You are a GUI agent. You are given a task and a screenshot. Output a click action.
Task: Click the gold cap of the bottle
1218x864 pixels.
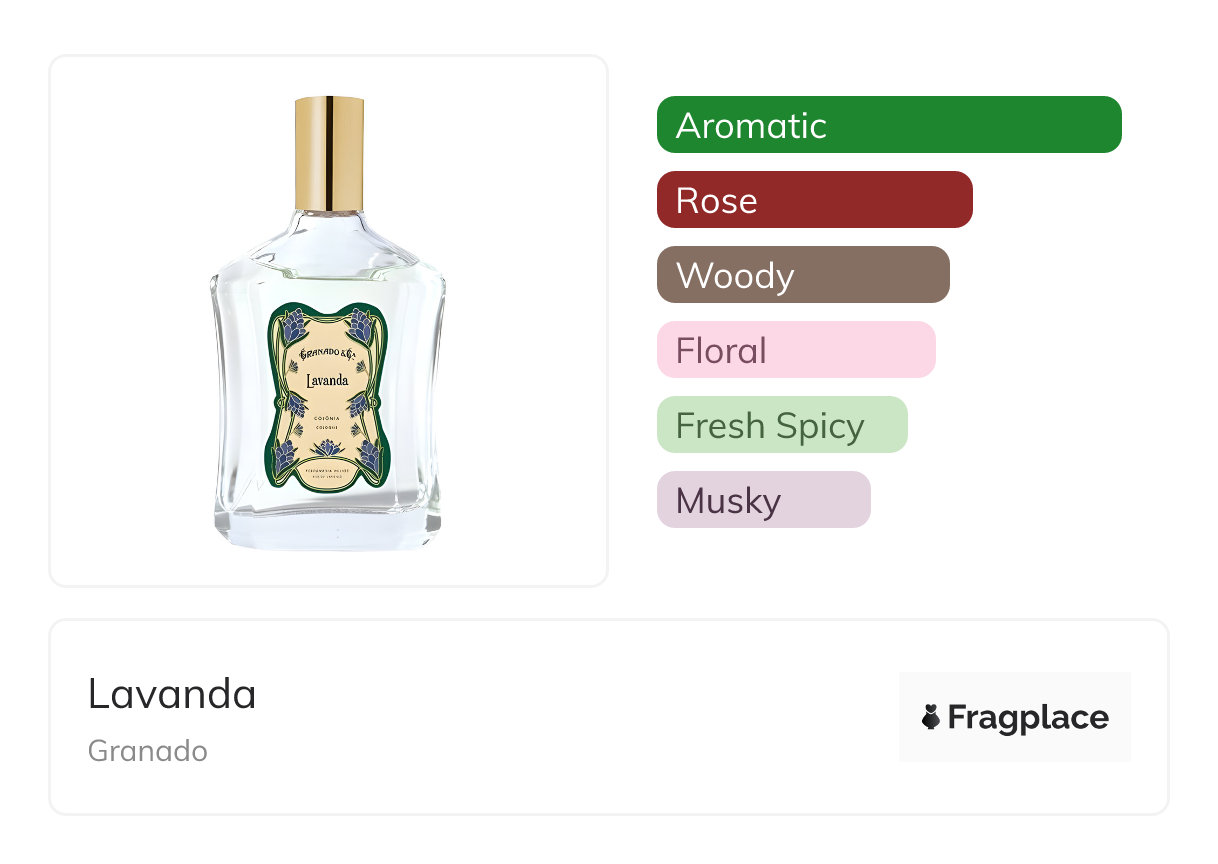(329, 153)
